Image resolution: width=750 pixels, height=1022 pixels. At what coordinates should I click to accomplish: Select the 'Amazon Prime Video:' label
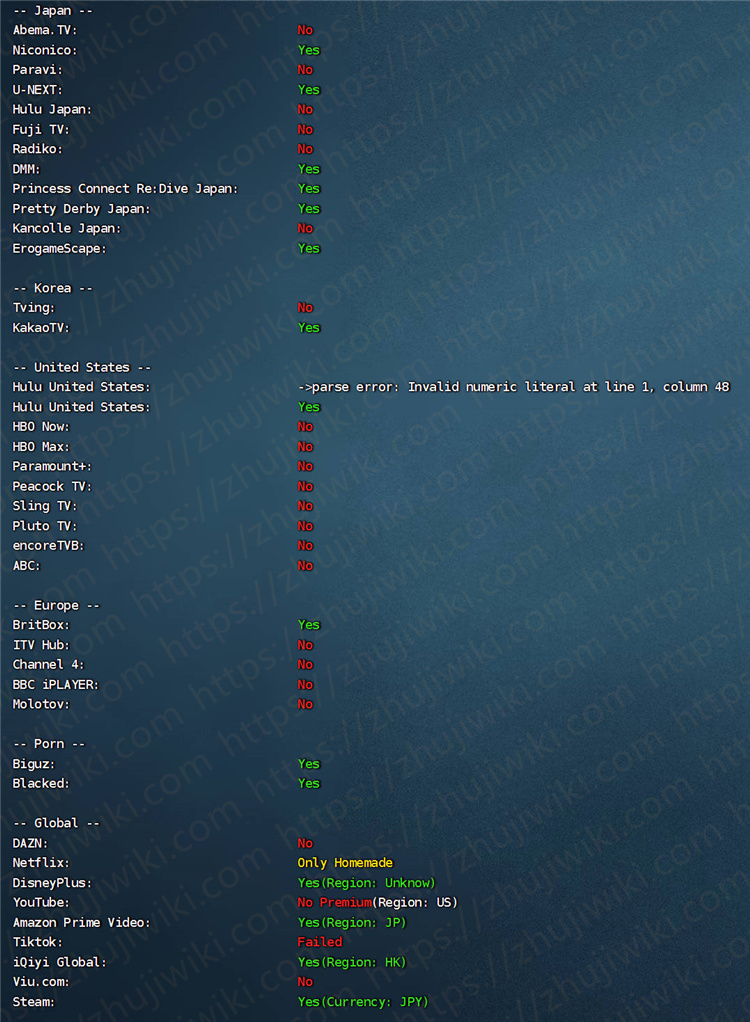[81, 923]
